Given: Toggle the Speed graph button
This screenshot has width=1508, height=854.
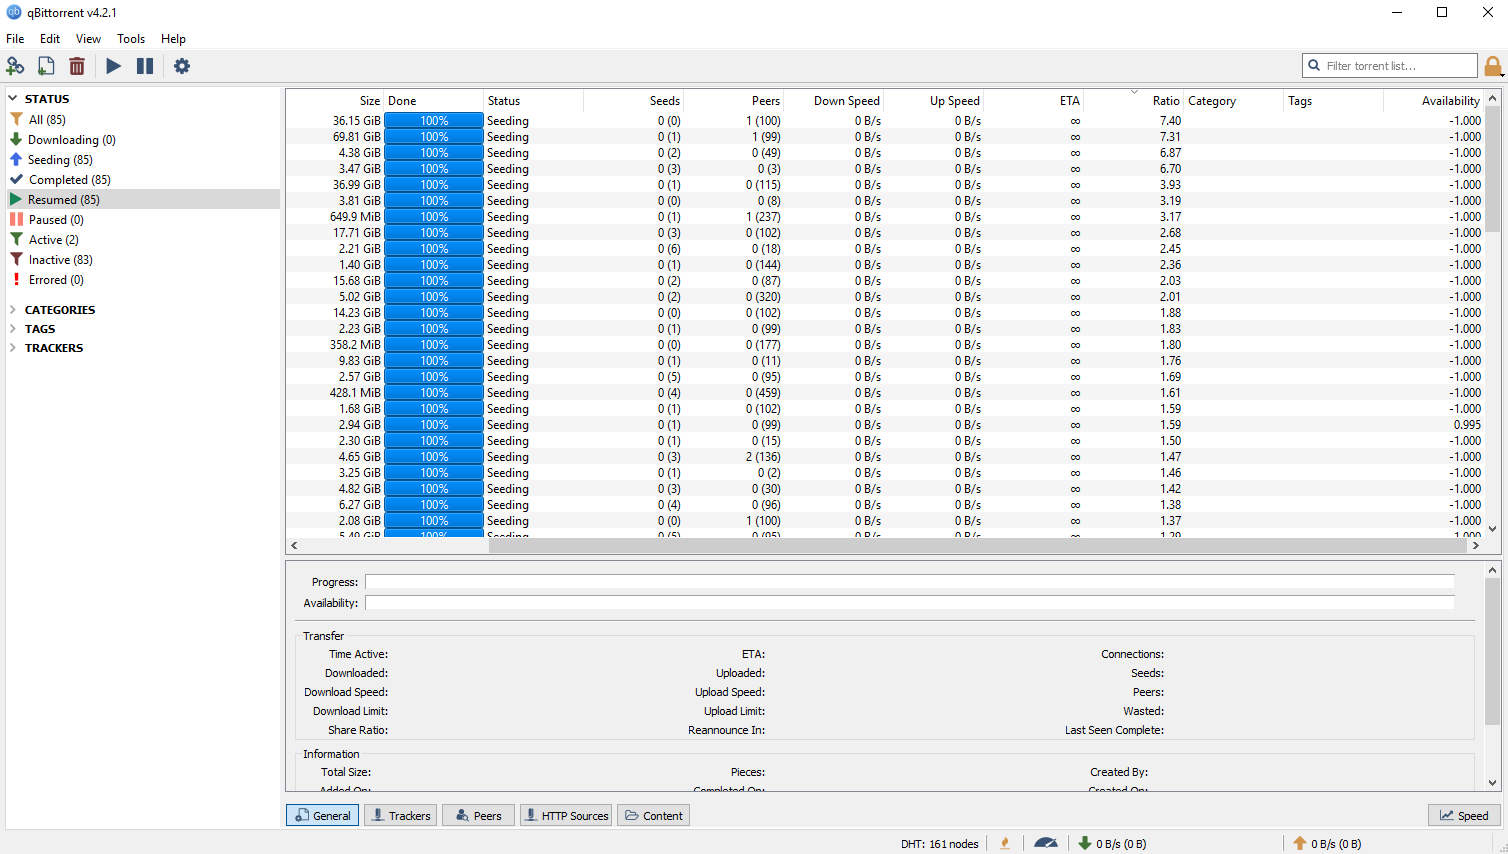Looking at the screenshot, I should tap(1464, 815).
